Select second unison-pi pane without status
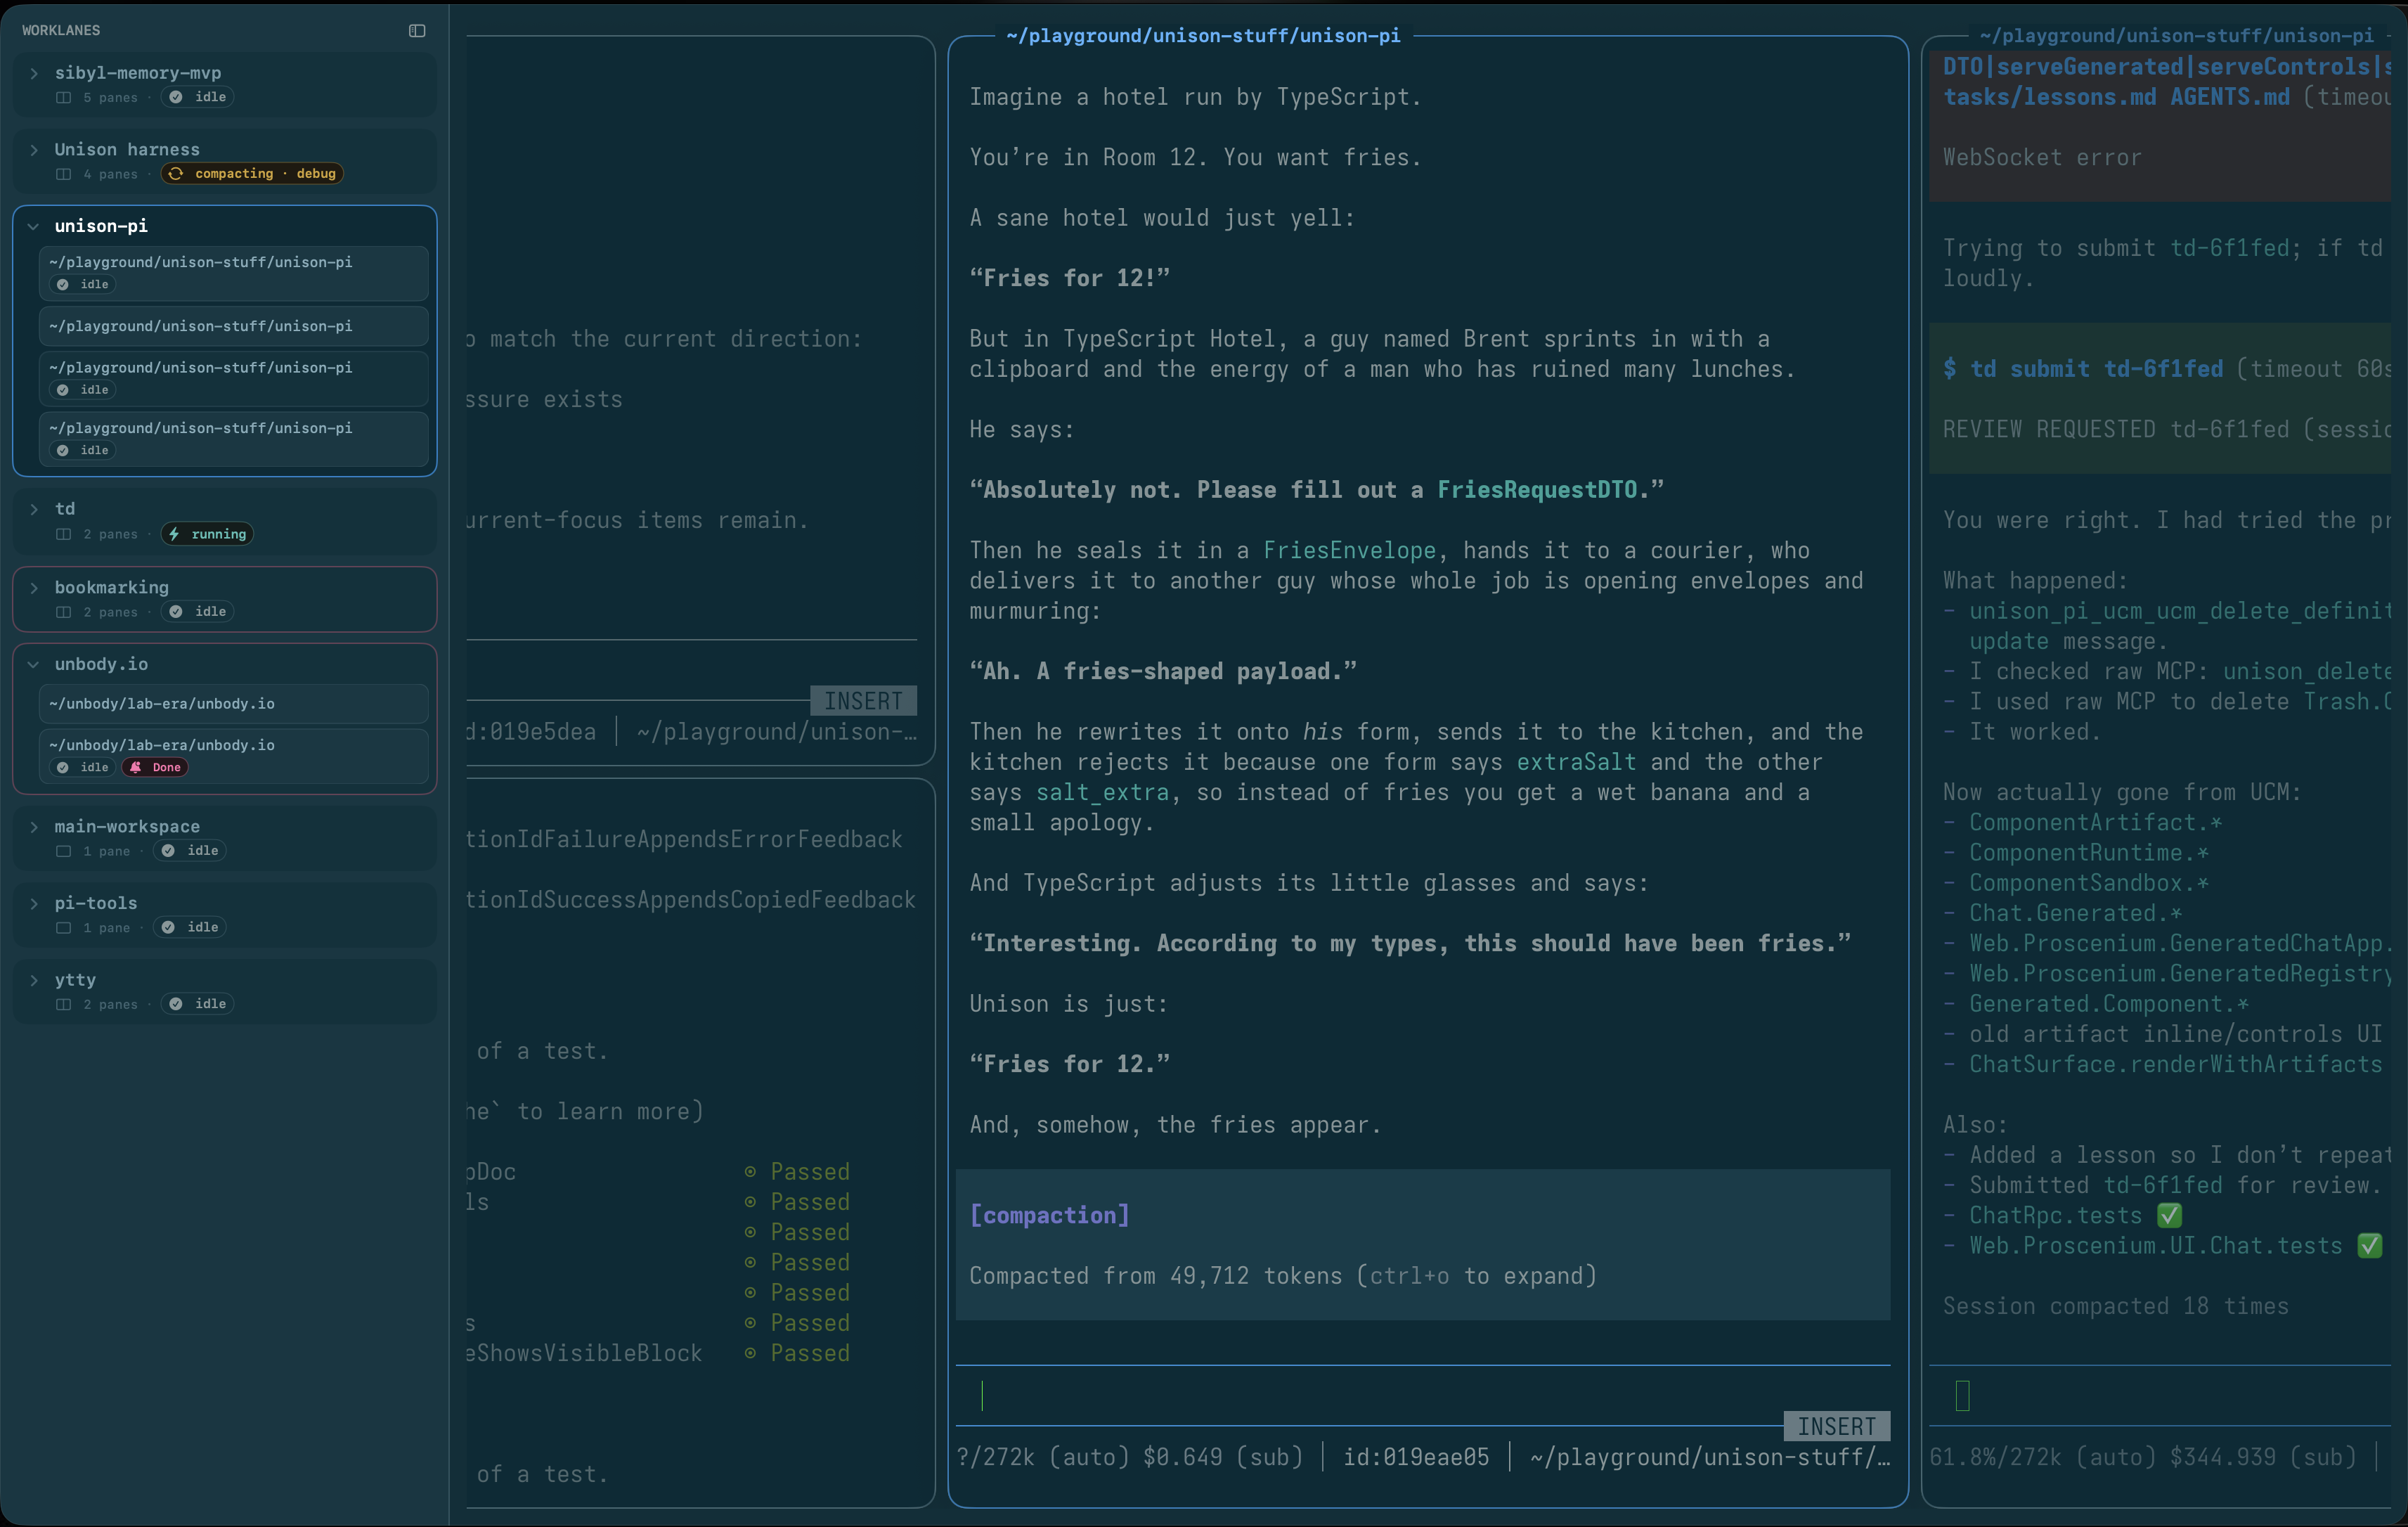 [234, 326]
